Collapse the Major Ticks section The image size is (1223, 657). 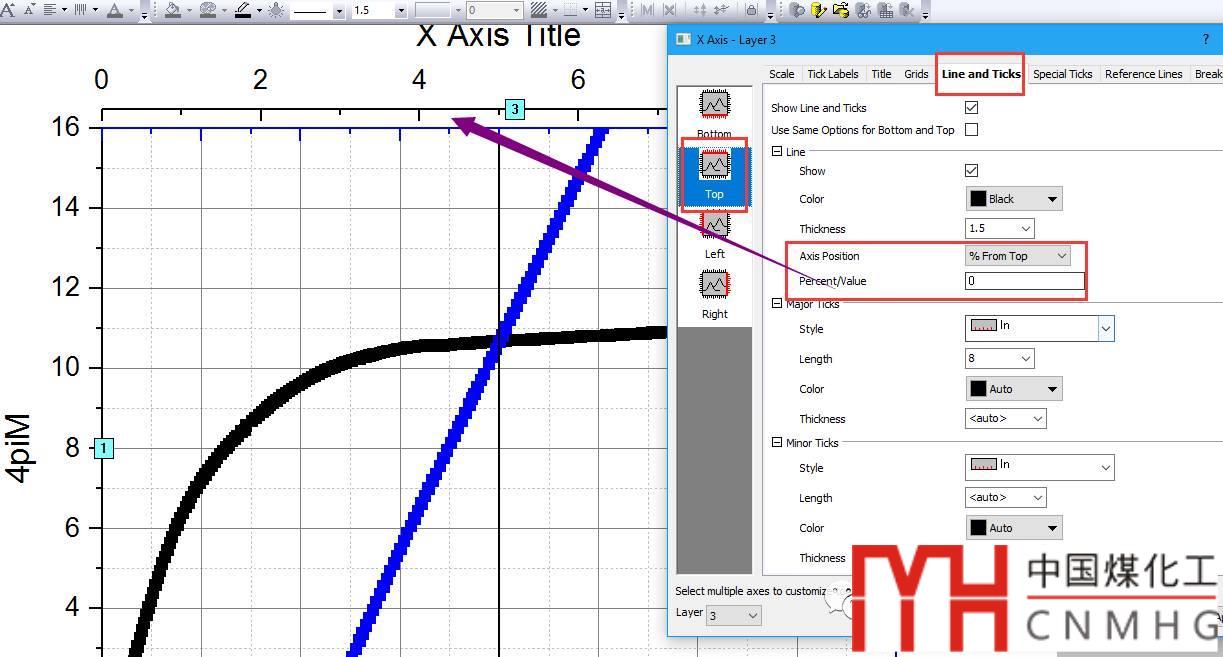(777, 304)
